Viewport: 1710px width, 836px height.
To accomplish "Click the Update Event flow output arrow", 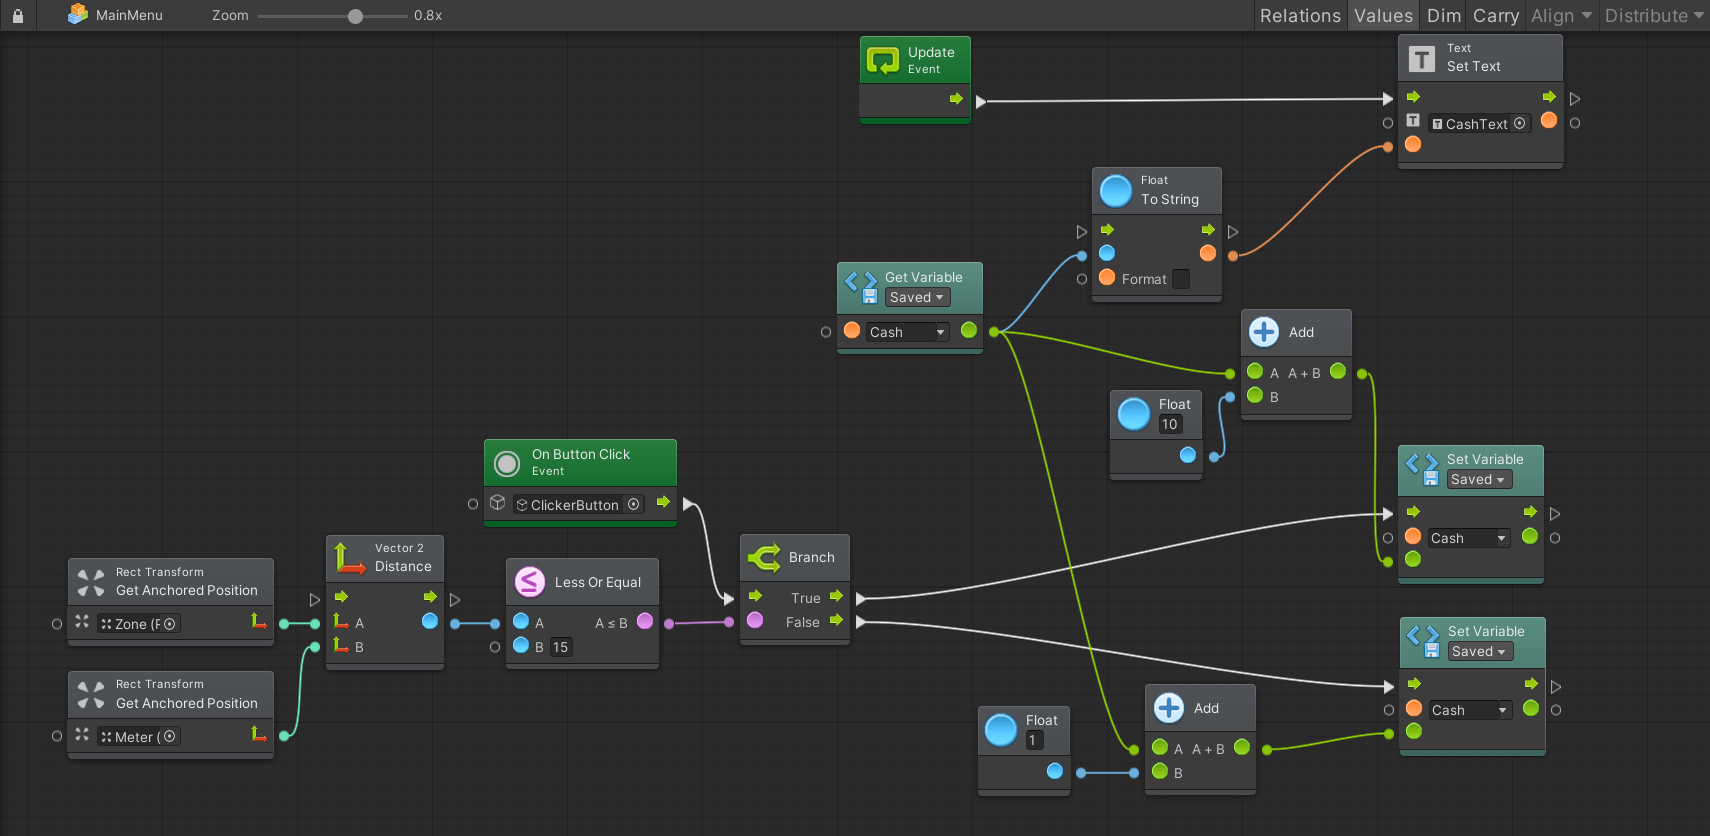I will [956, 99].
